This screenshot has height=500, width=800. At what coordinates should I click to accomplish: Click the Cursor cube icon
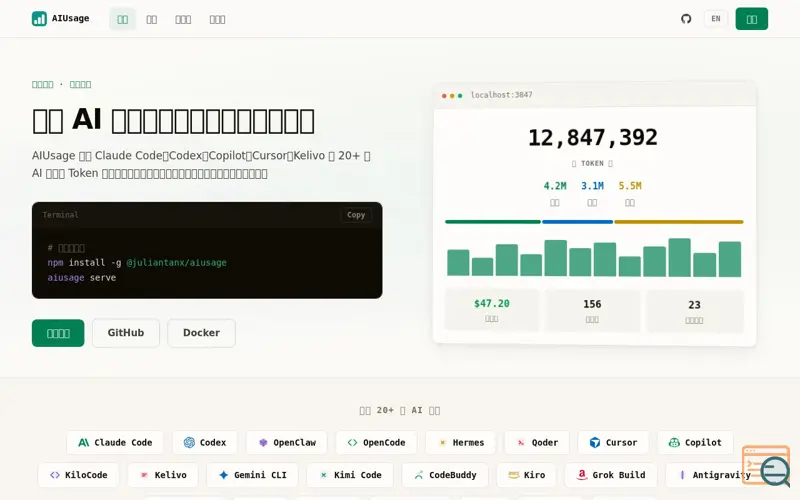point(595,442)
